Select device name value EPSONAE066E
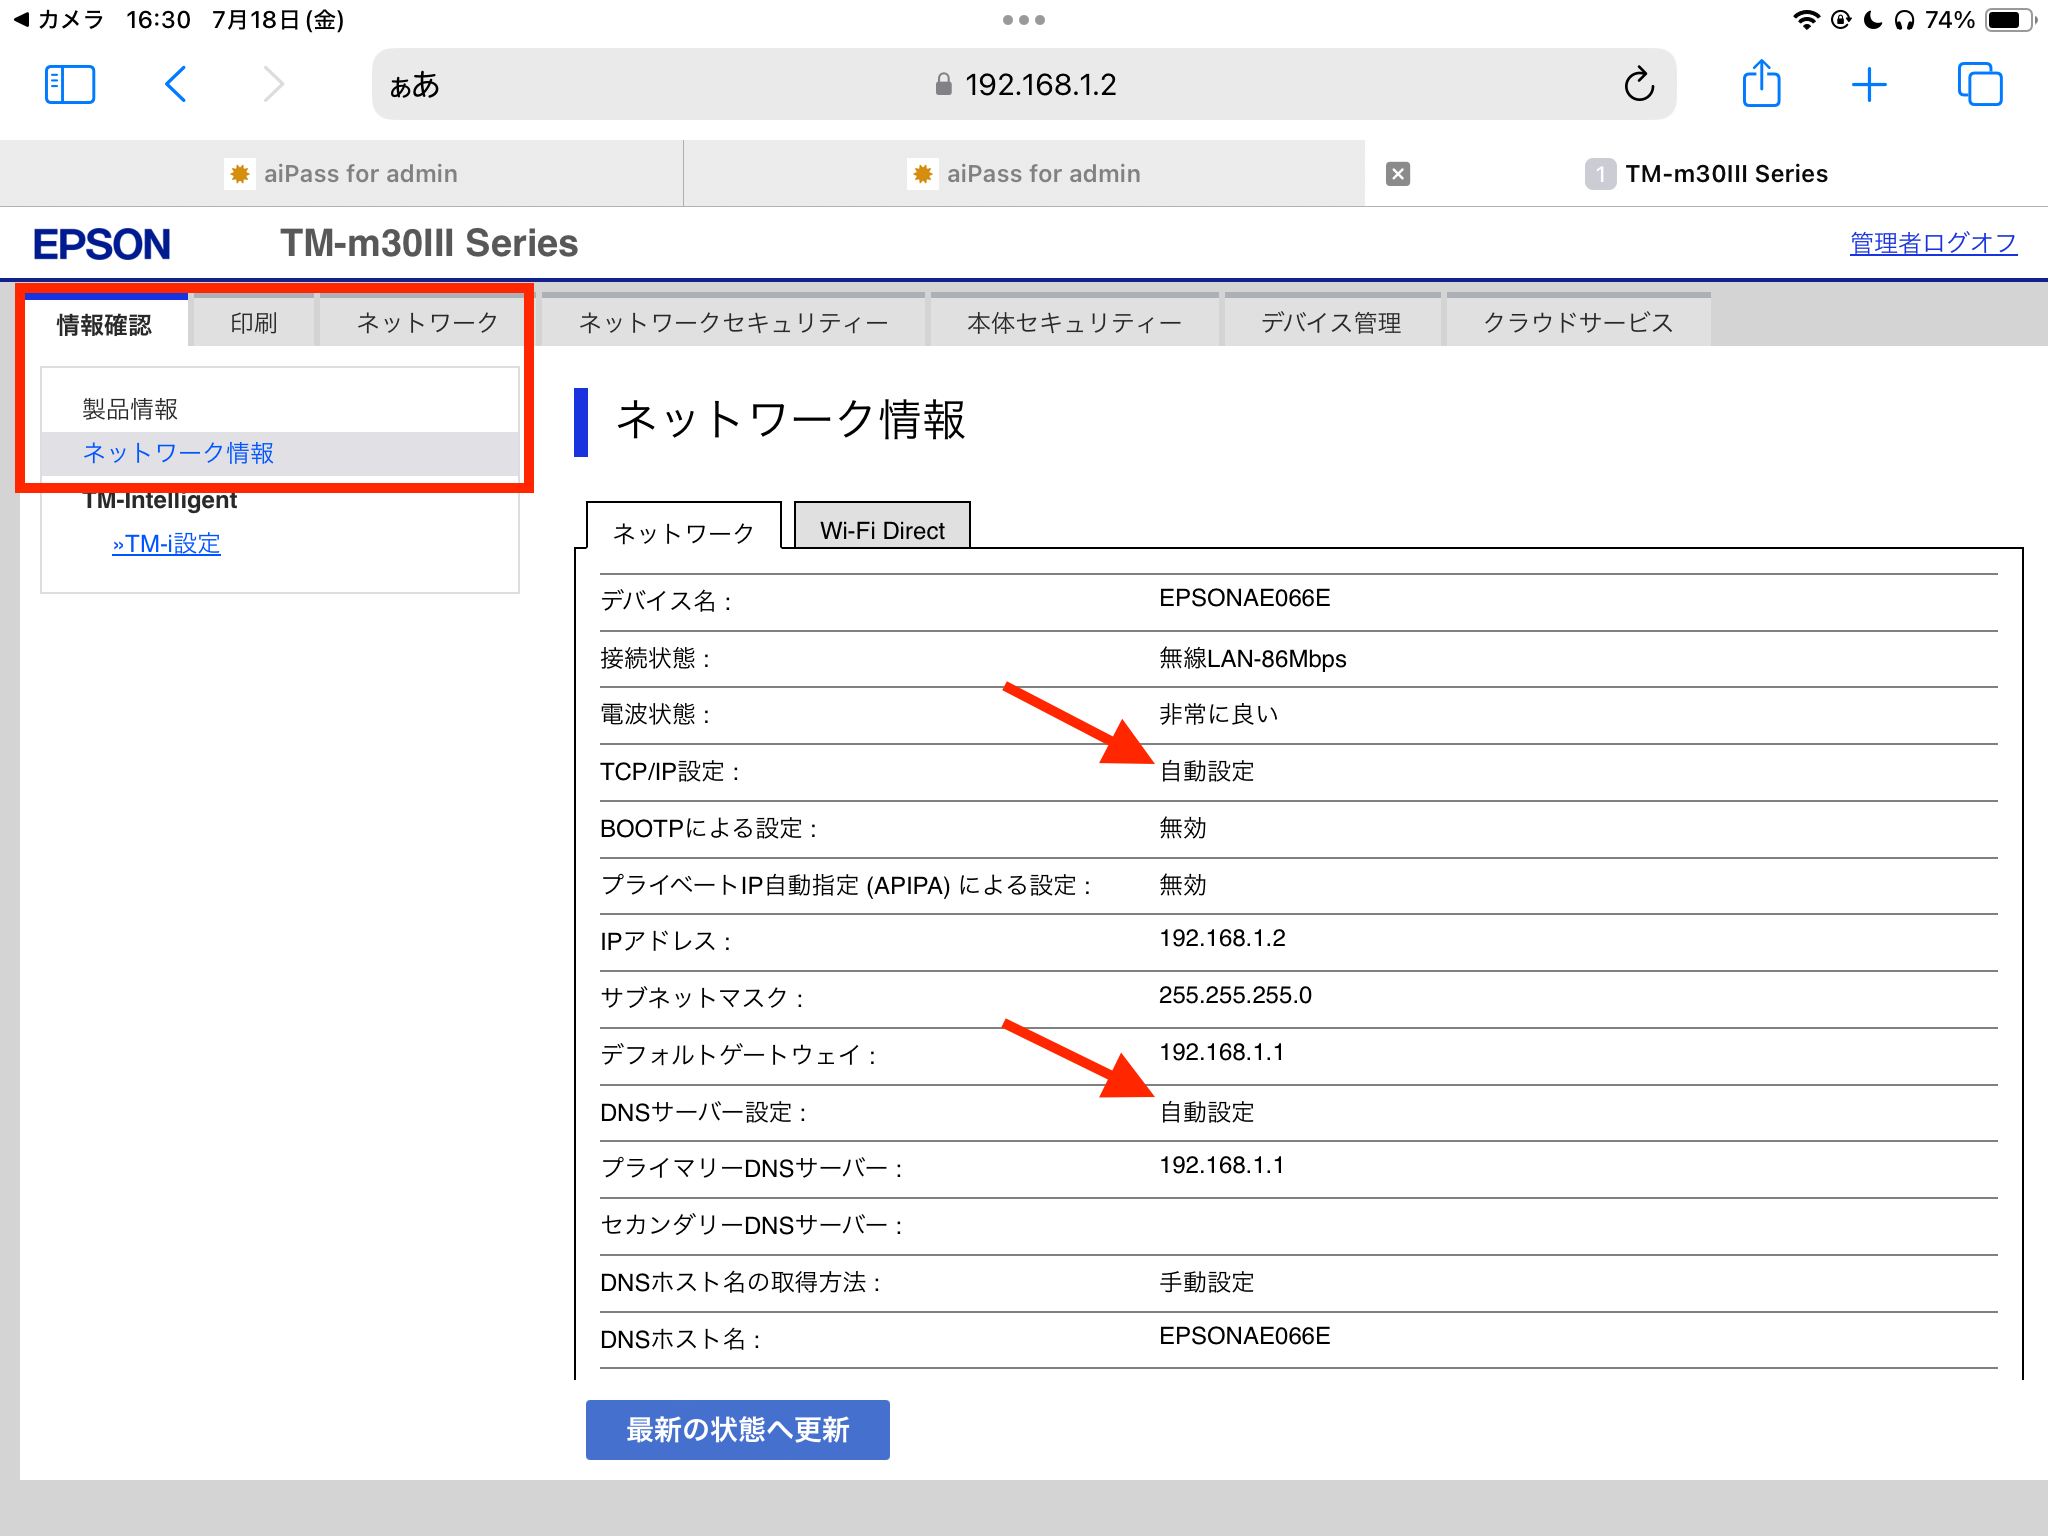2048x1536 pixels. [x=1244, y=598]
